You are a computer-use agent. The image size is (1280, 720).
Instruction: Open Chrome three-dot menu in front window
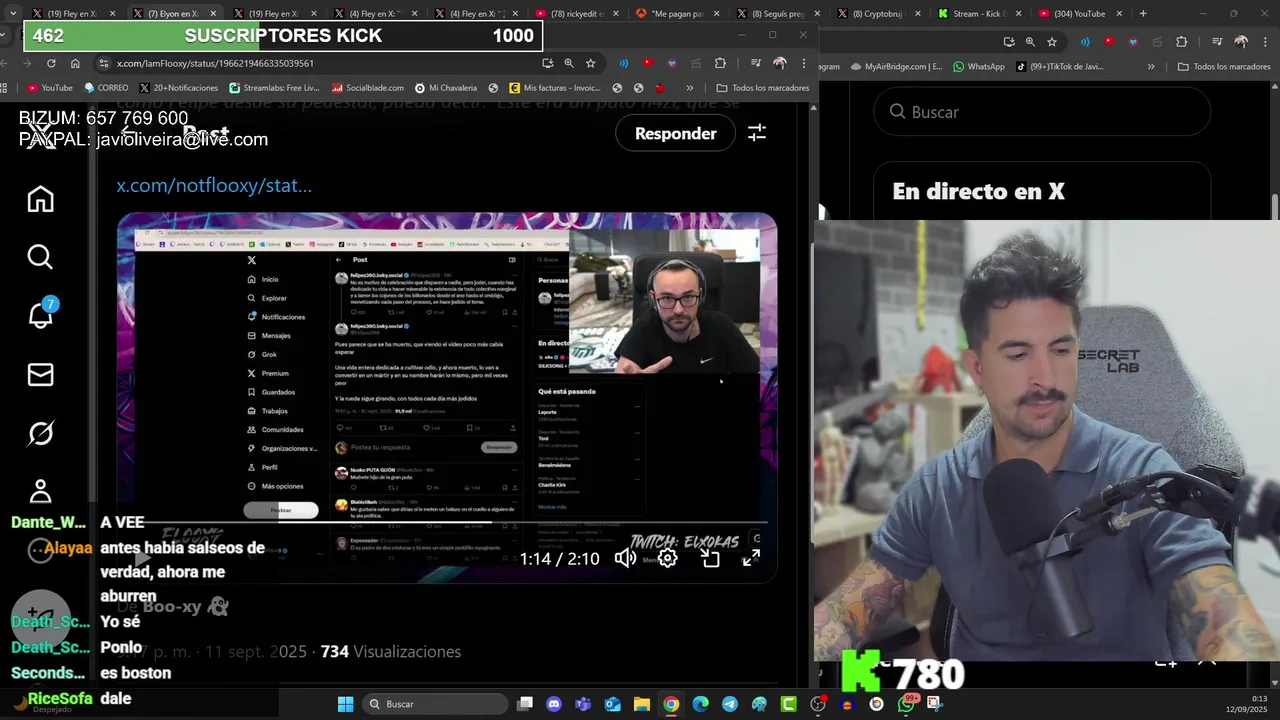point(804,63)
